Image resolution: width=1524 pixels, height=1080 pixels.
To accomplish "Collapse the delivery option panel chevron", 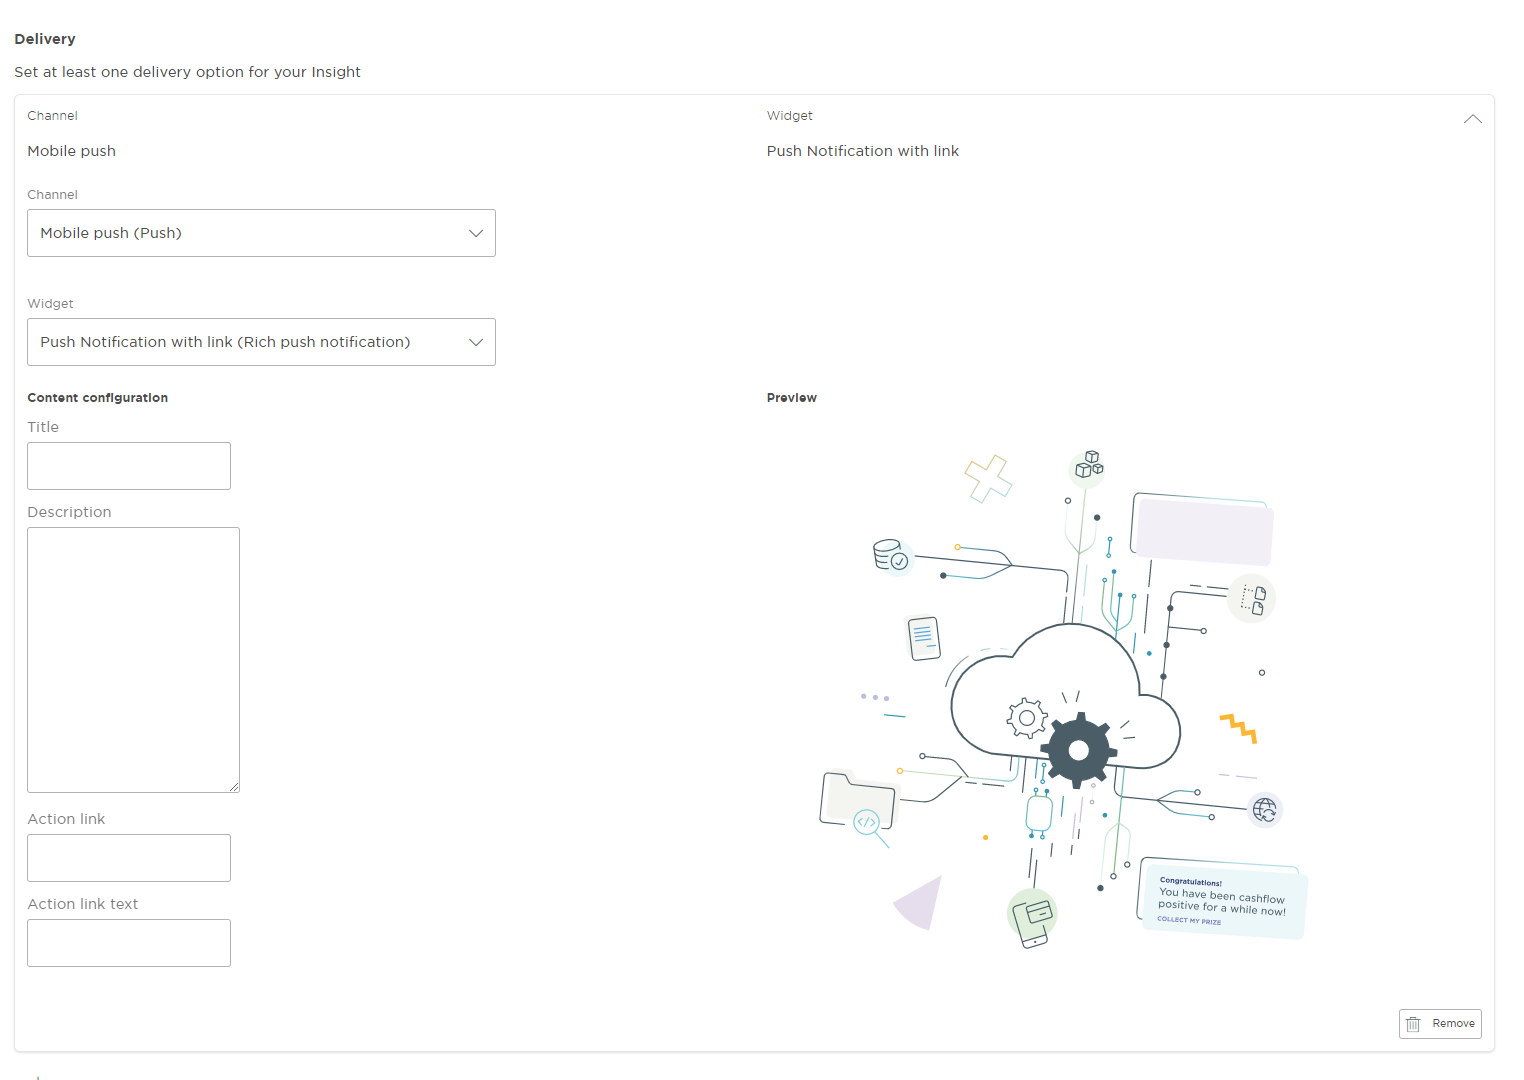I will pos(1472,119).
